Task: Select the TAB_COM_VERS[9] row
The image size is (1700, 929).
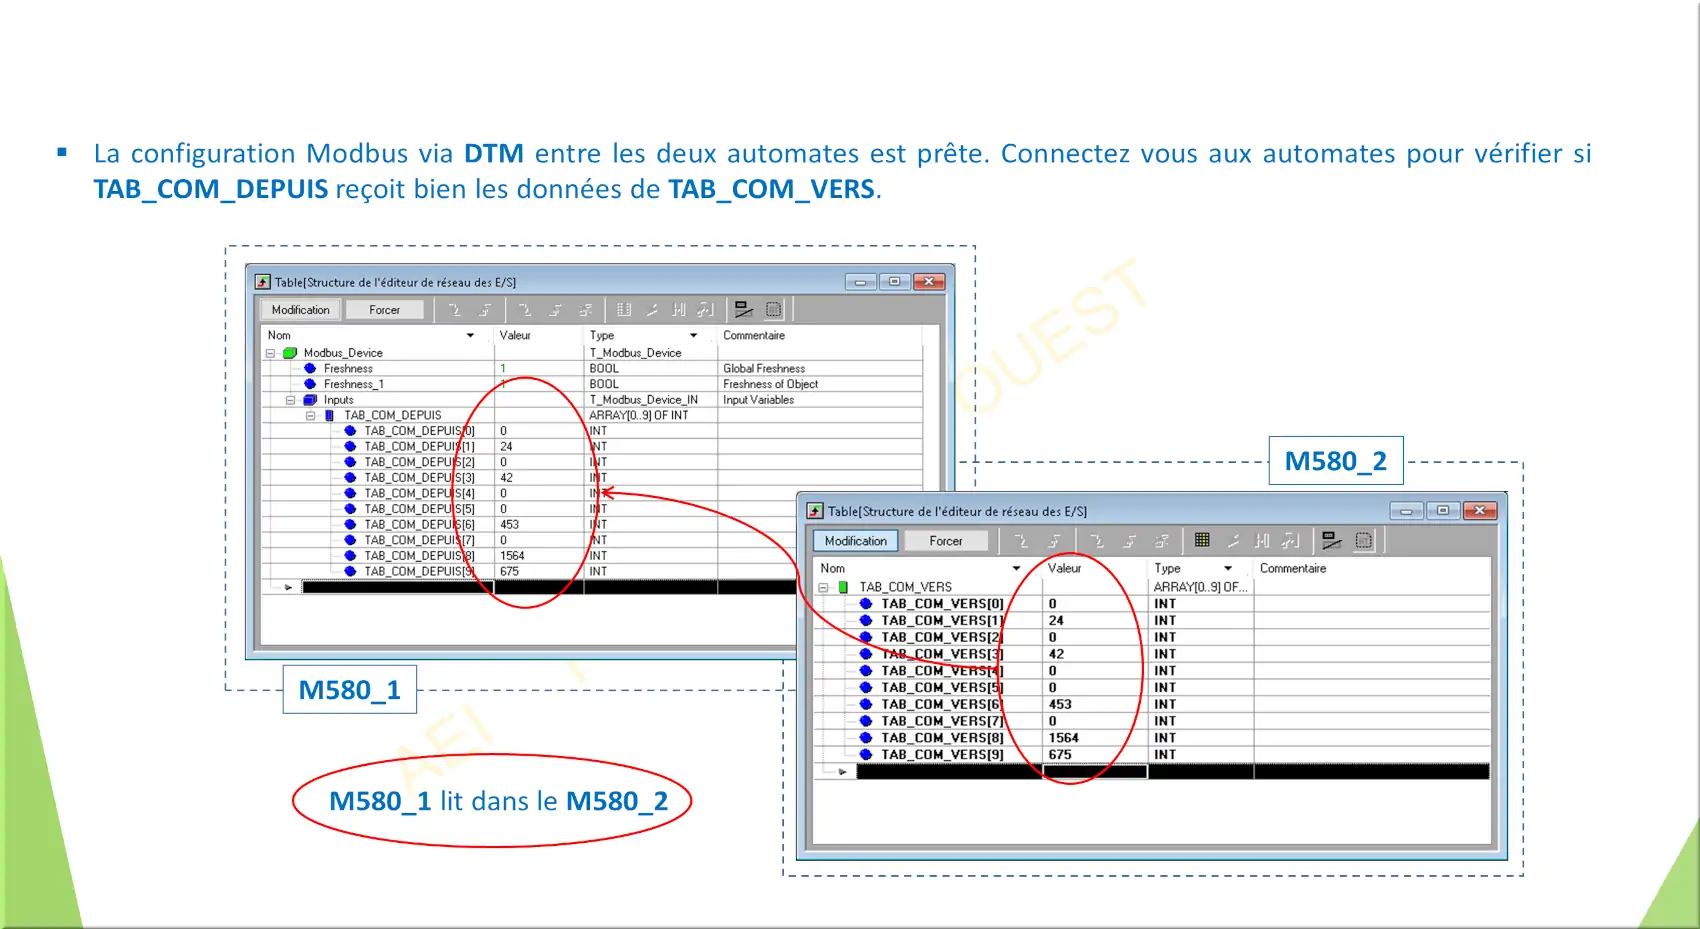Action: click(x=1152, y=755)
